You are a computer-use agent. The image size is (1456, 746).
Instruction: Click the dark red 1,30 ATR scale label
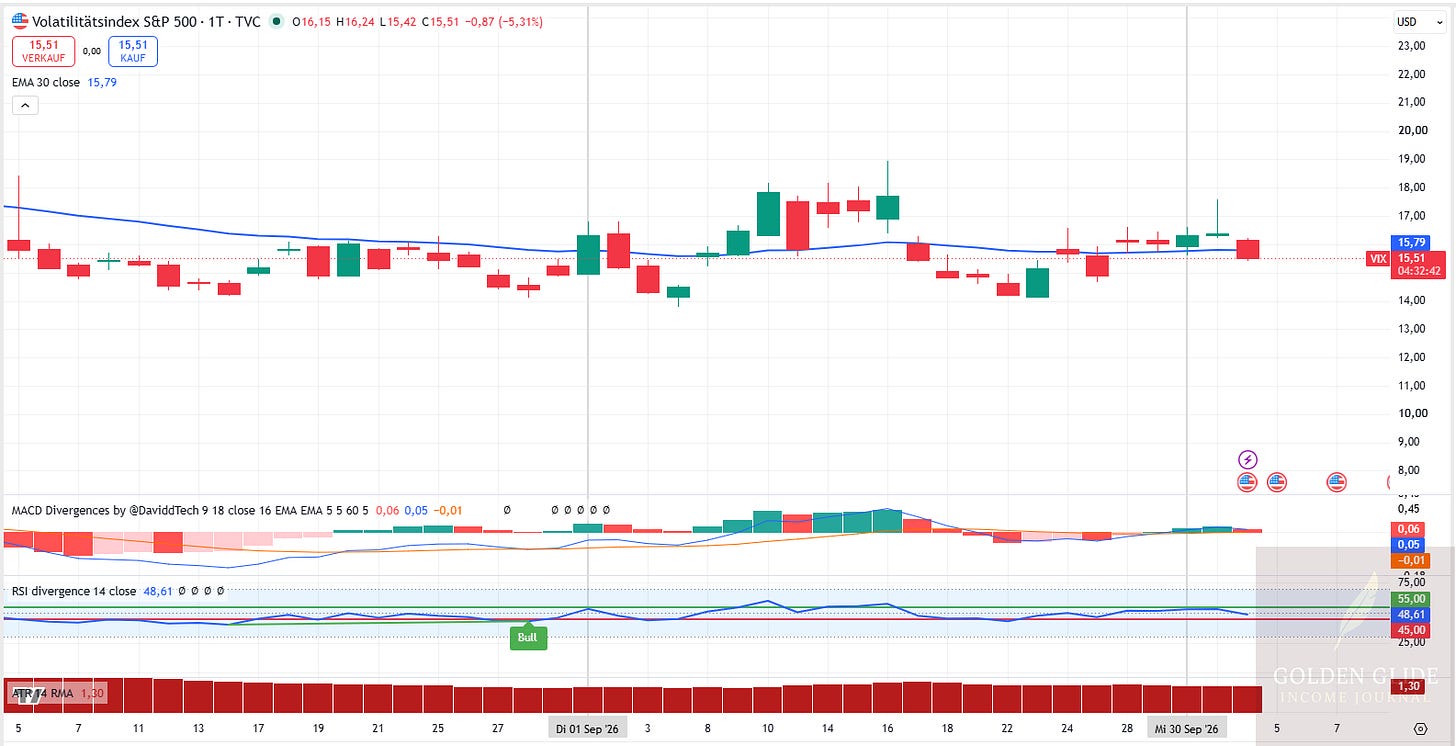pyautogui.click(x=1410, y=687)
